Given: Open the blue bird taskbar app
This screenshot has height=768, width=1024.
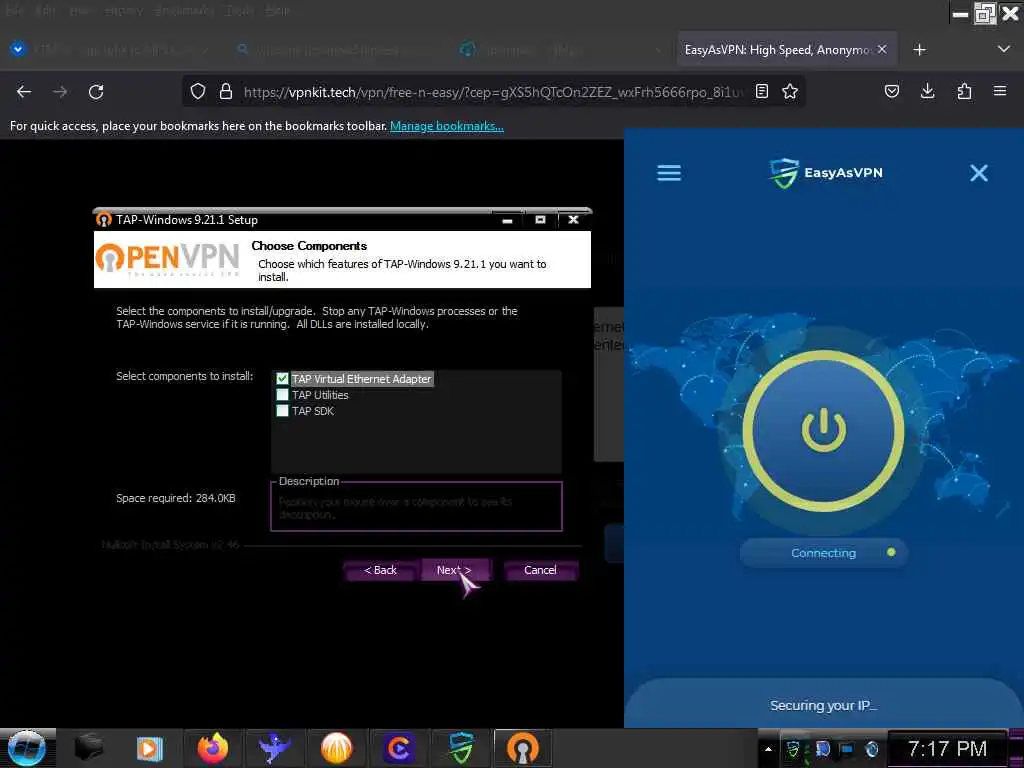Looking at the screenshot, I should point(275,748).
